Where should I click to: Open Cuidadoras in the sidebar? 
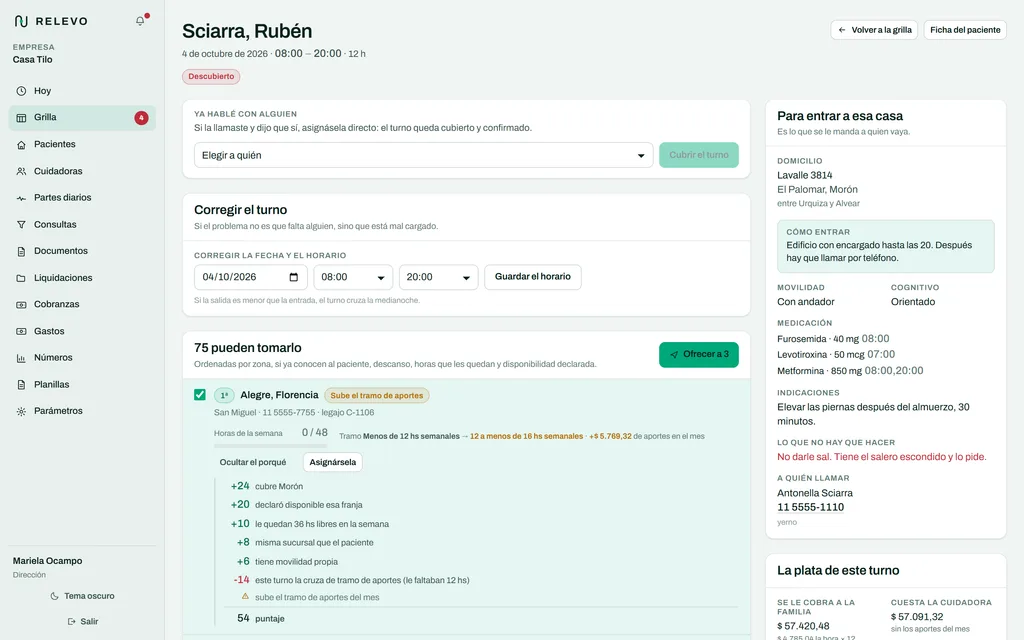coord(82,171)
